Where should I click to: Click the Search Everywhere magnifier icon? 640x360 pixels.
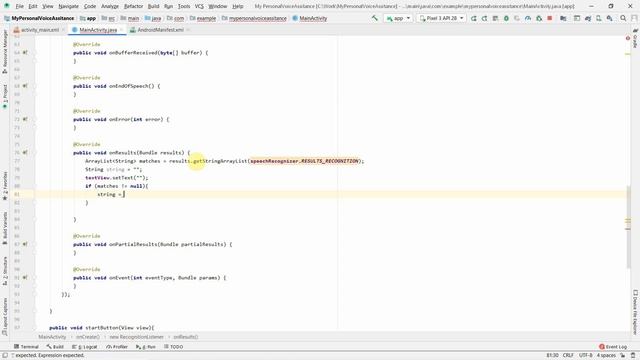coord(623,18)
